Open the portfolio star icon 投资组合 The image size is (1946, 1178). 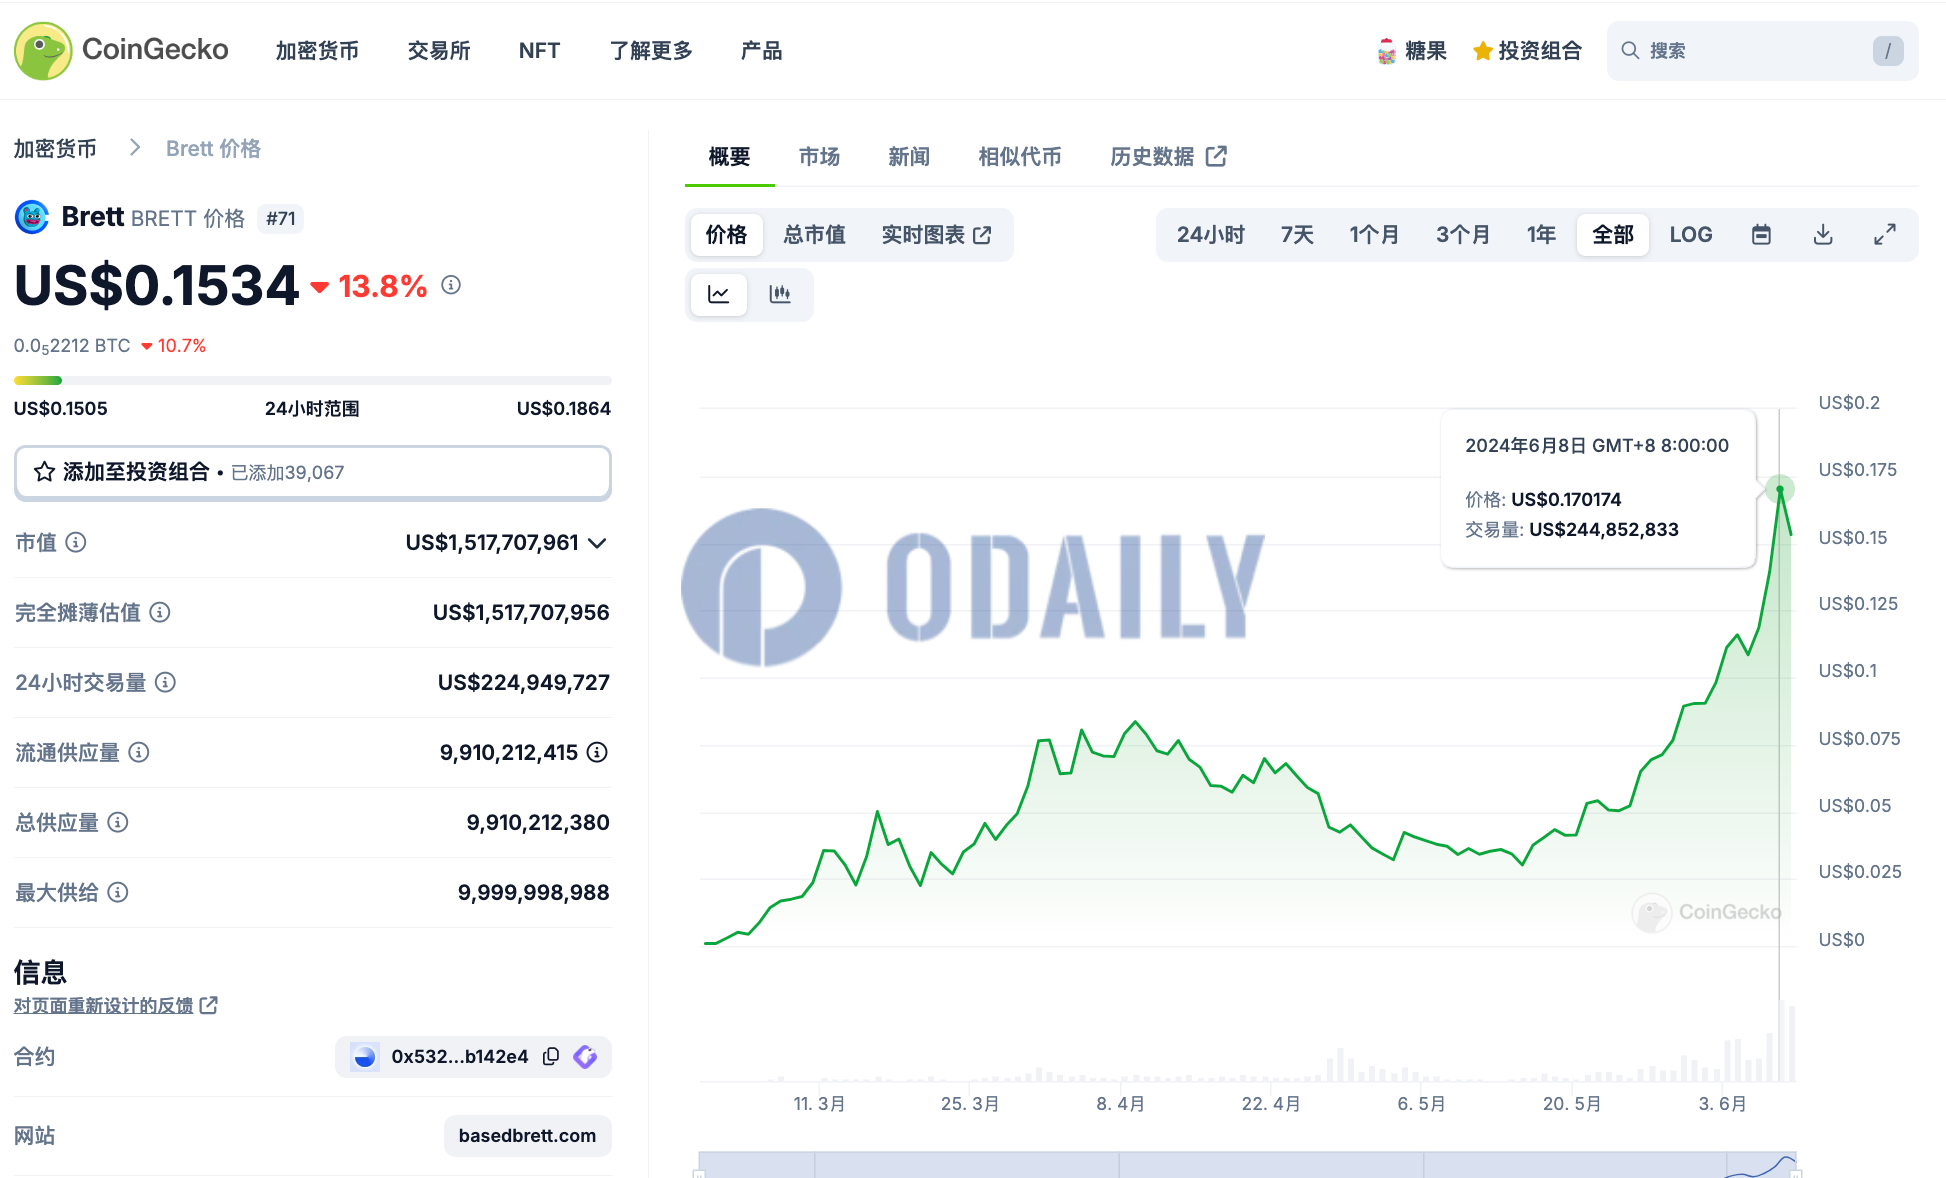(1483, 51)
